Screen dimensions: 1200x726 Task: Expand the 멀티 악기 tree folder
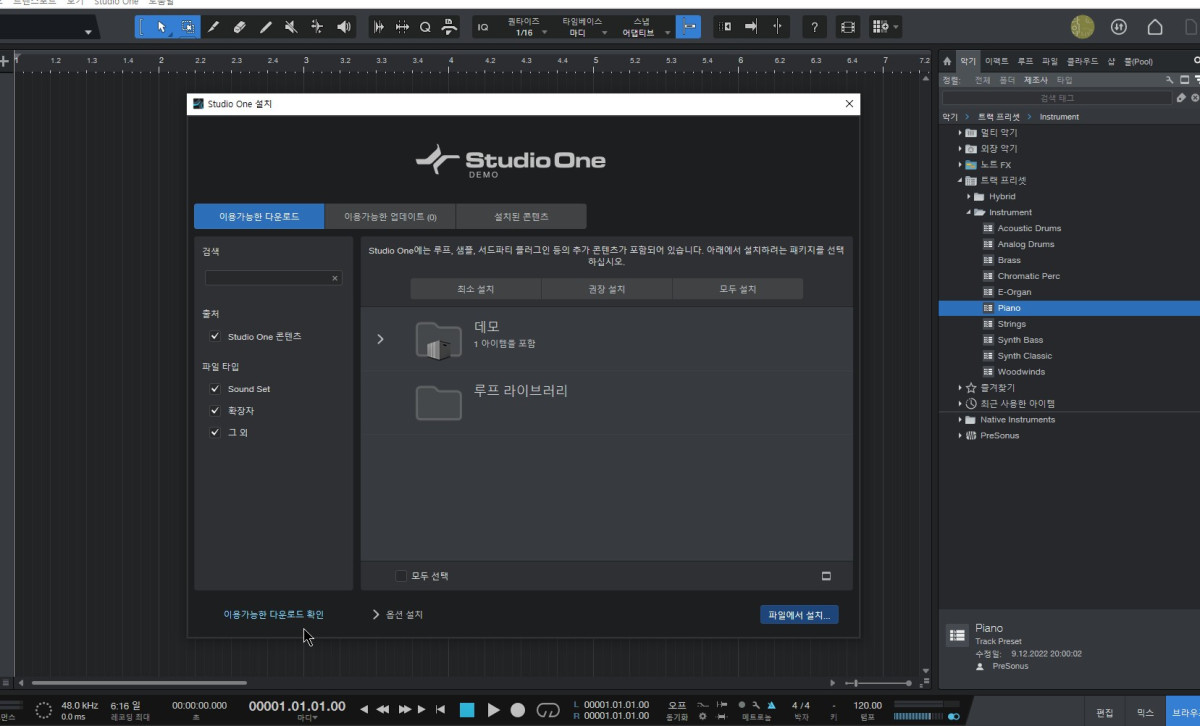coord(960,132)
